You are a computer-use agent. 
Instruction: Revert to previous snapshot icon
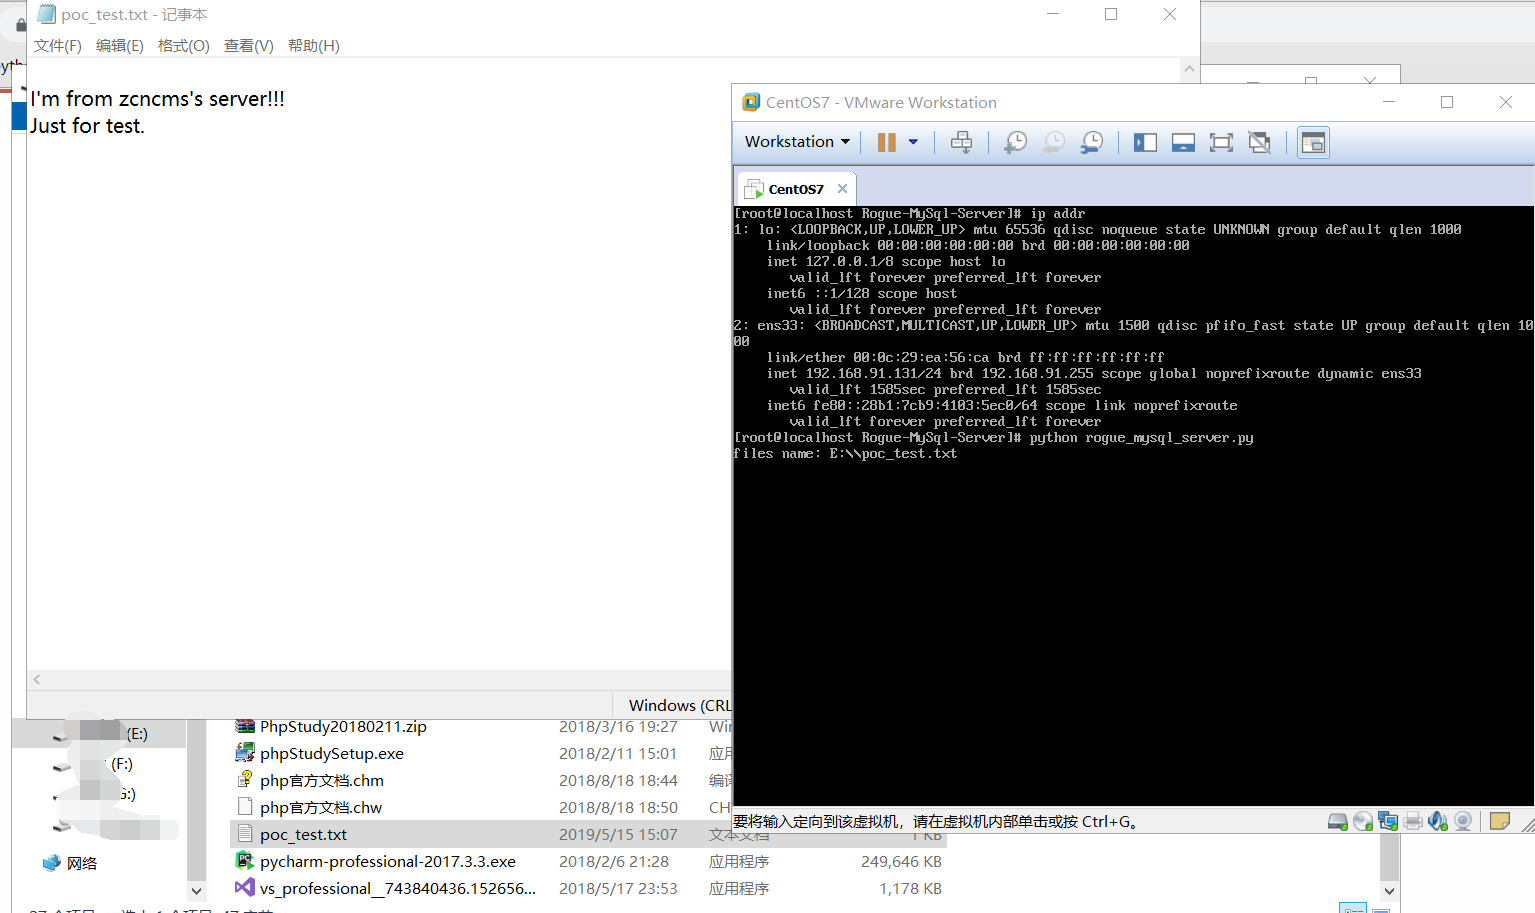pos(1053,142)
